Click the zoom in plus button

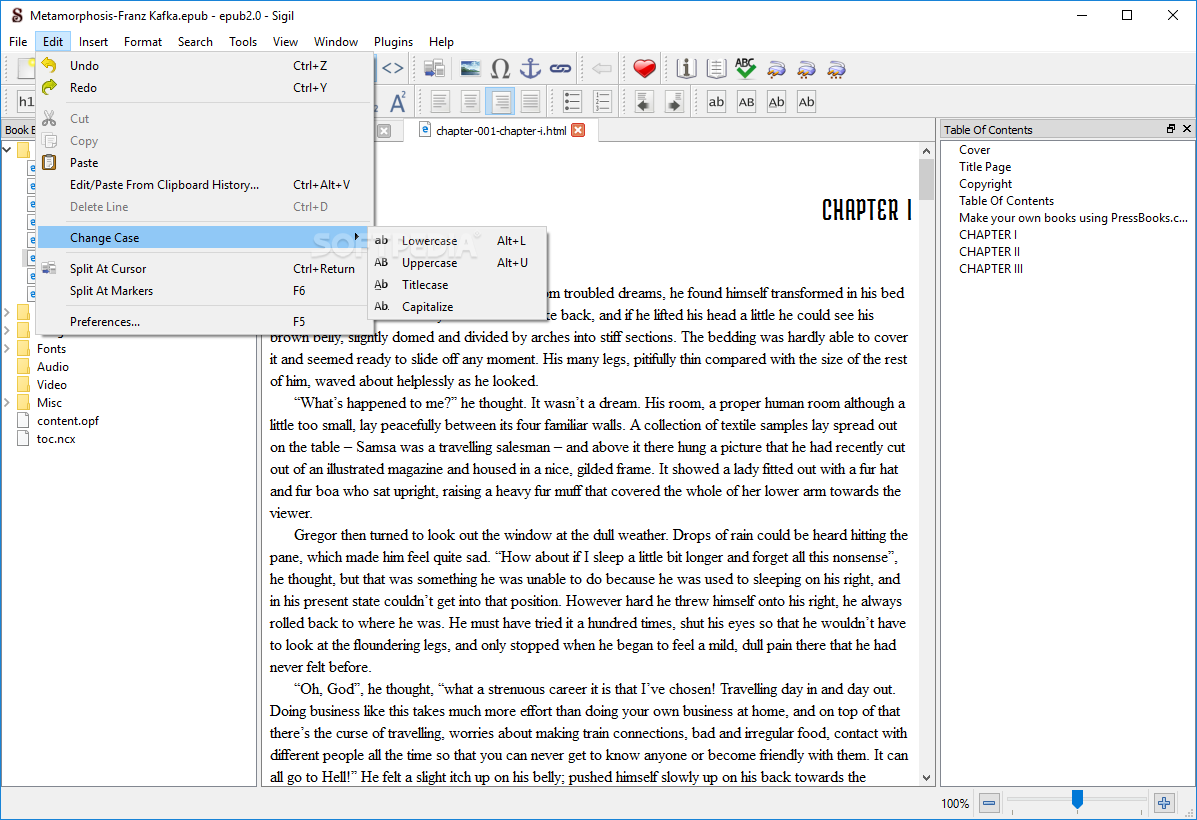coord(1163,802)
